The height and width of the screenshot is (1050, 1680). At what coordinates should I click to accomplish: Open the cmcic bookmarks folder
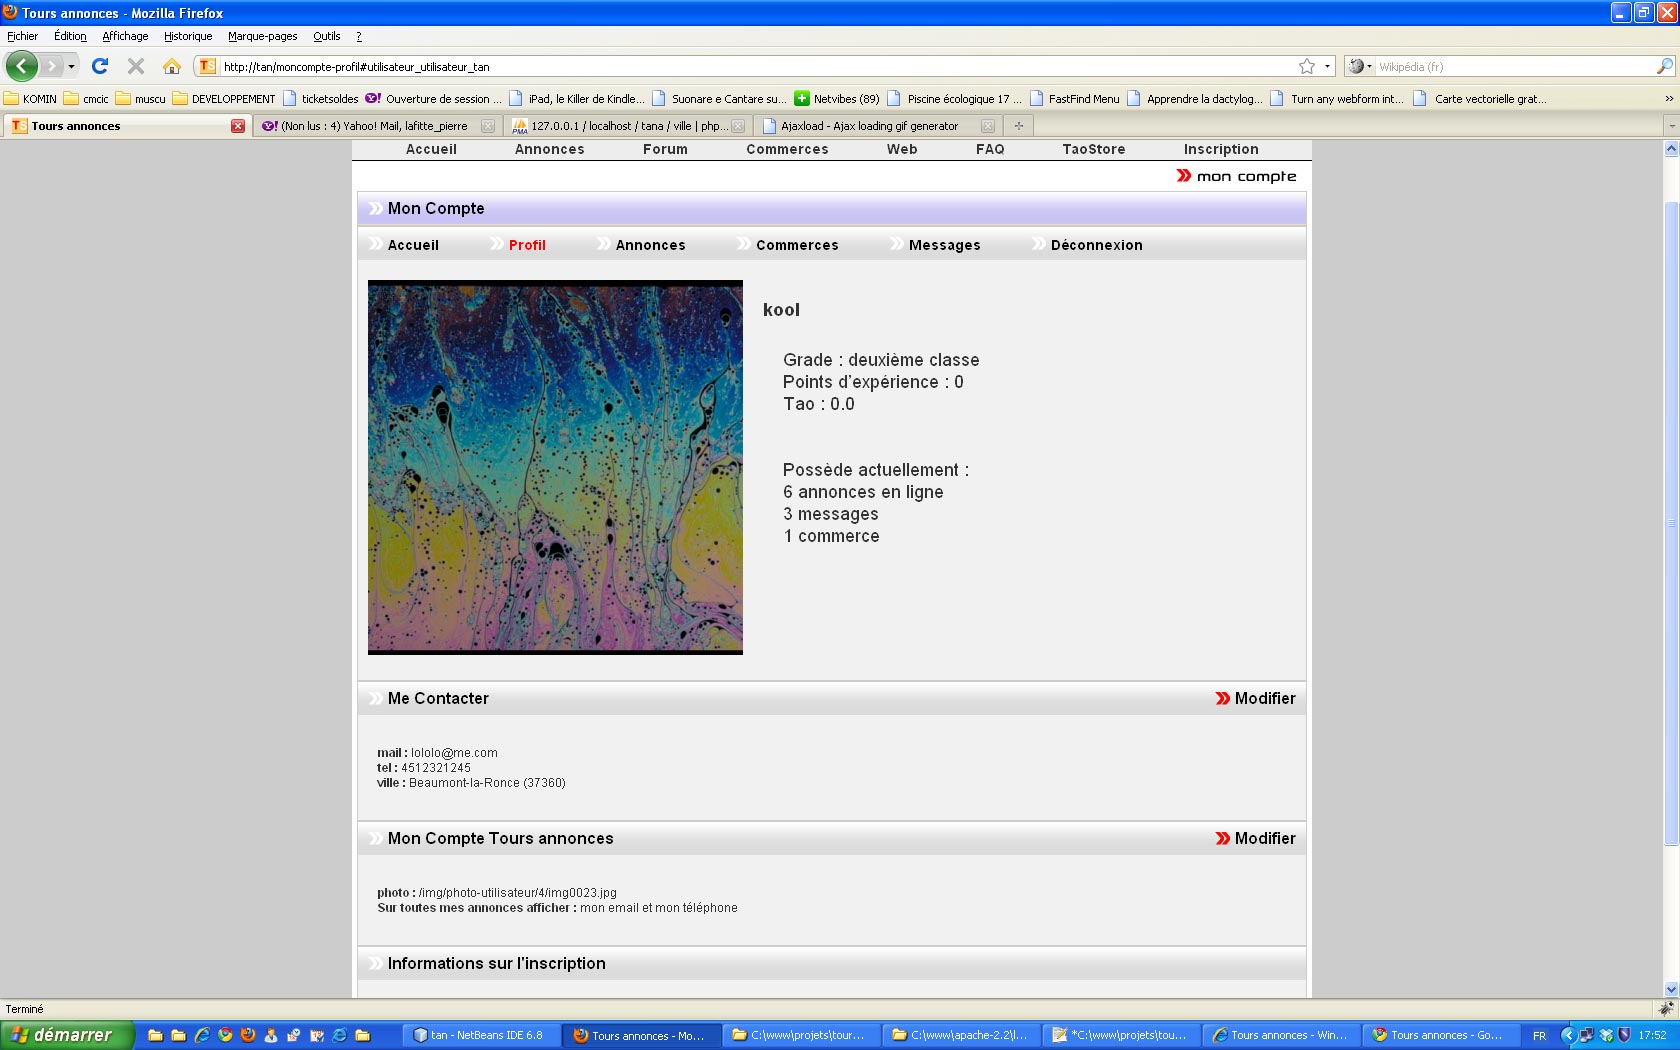86,99
